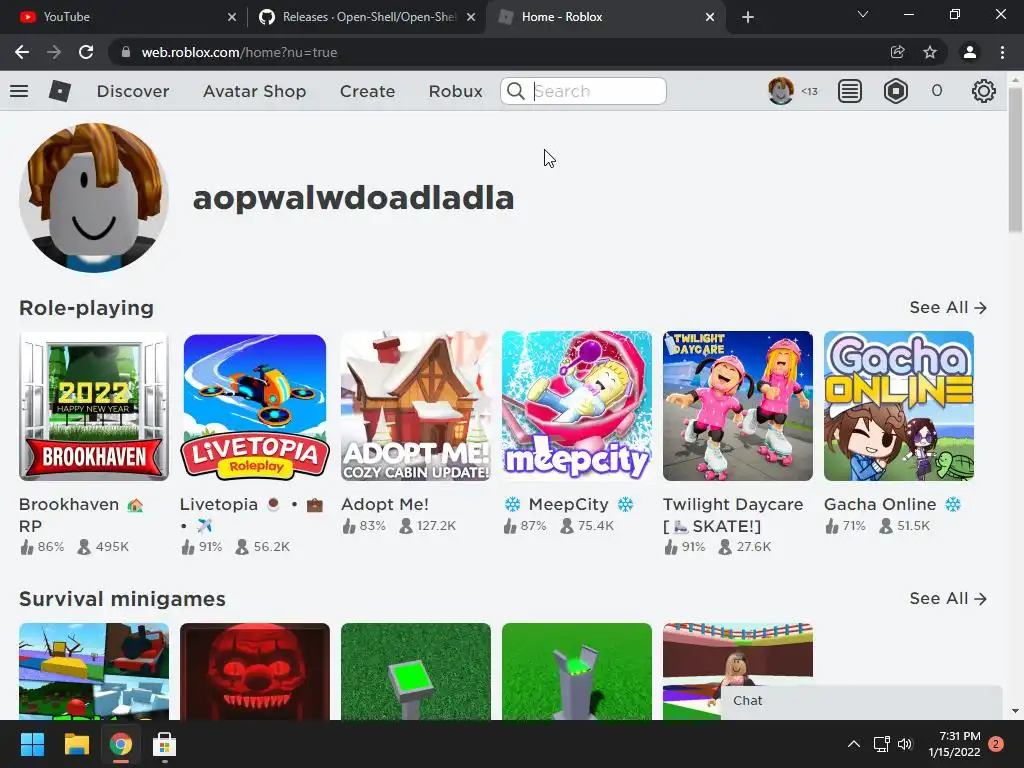Viewport: 1024px width, 768px height.
Task: Open the Robux hexagon icon
Action: coord(895,91)
